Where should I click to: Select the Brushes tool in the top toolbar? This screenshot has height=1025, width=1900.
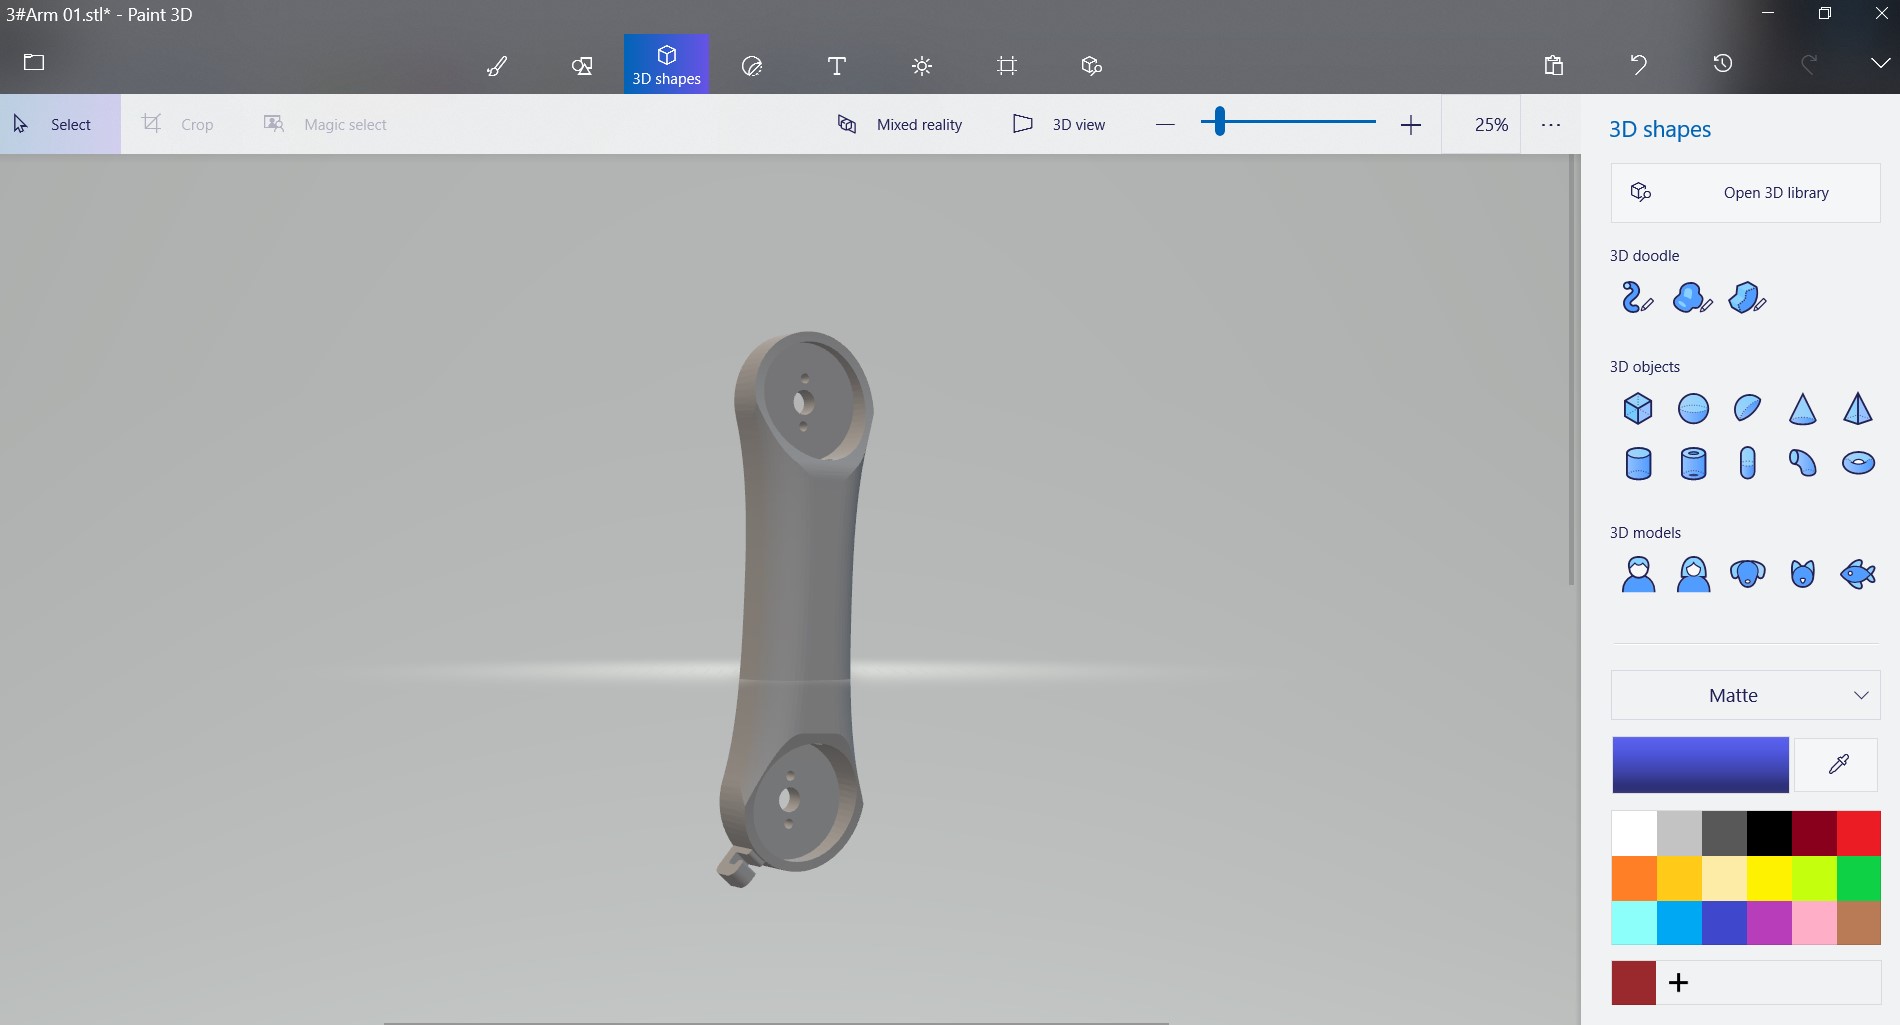pos(497,64)
